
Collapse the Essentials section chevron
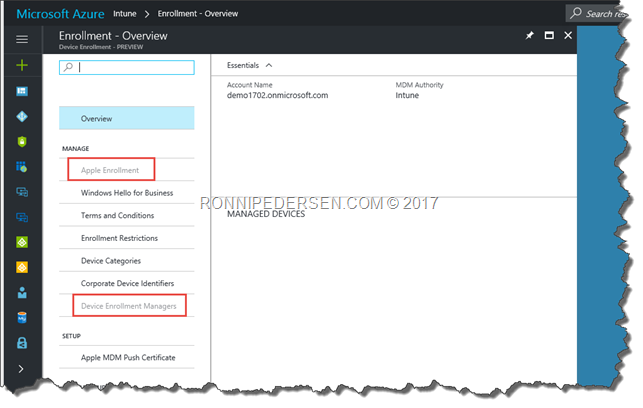(x=269, y=65)
